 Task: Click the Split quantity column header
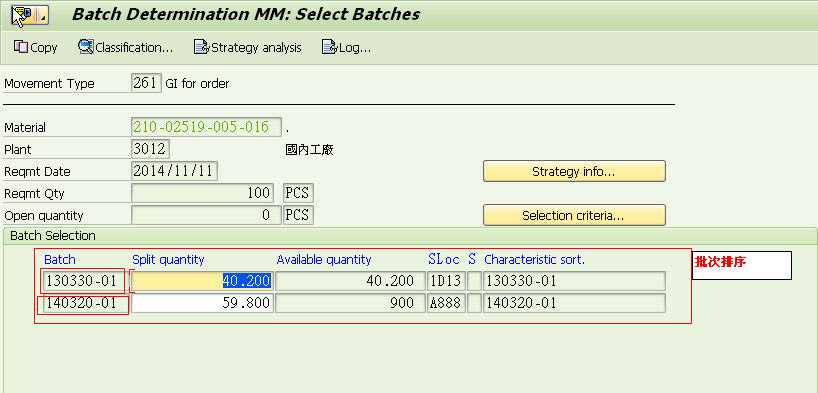[x=168, y=259]
